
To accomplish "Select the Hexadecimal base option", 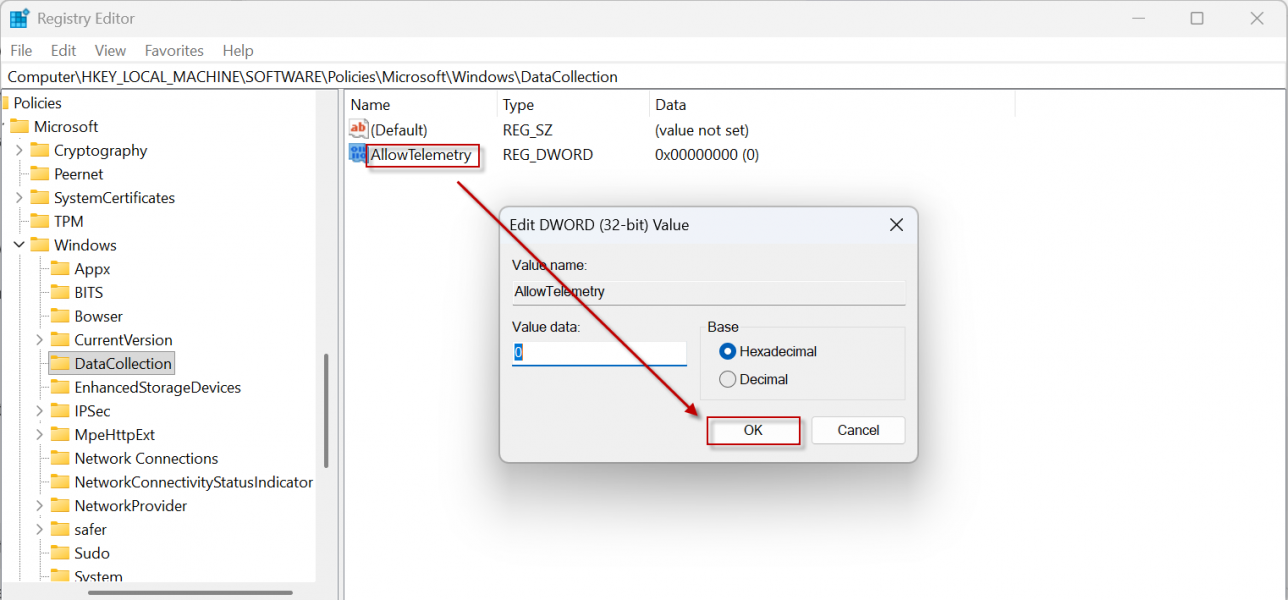I will [728, 352].
